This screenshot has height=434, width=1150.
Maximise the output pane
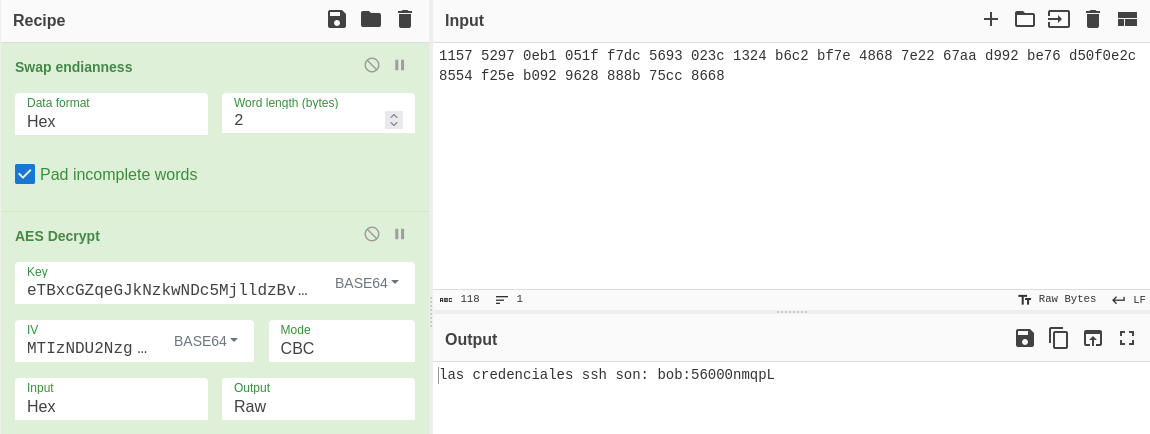coord(1127,338)
